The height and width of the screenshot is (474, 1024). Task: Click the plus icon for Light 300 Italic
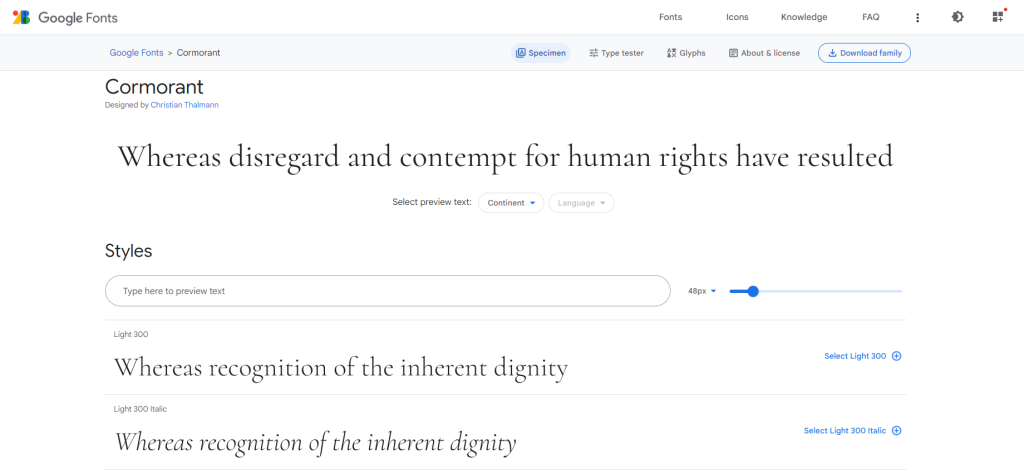897,430
